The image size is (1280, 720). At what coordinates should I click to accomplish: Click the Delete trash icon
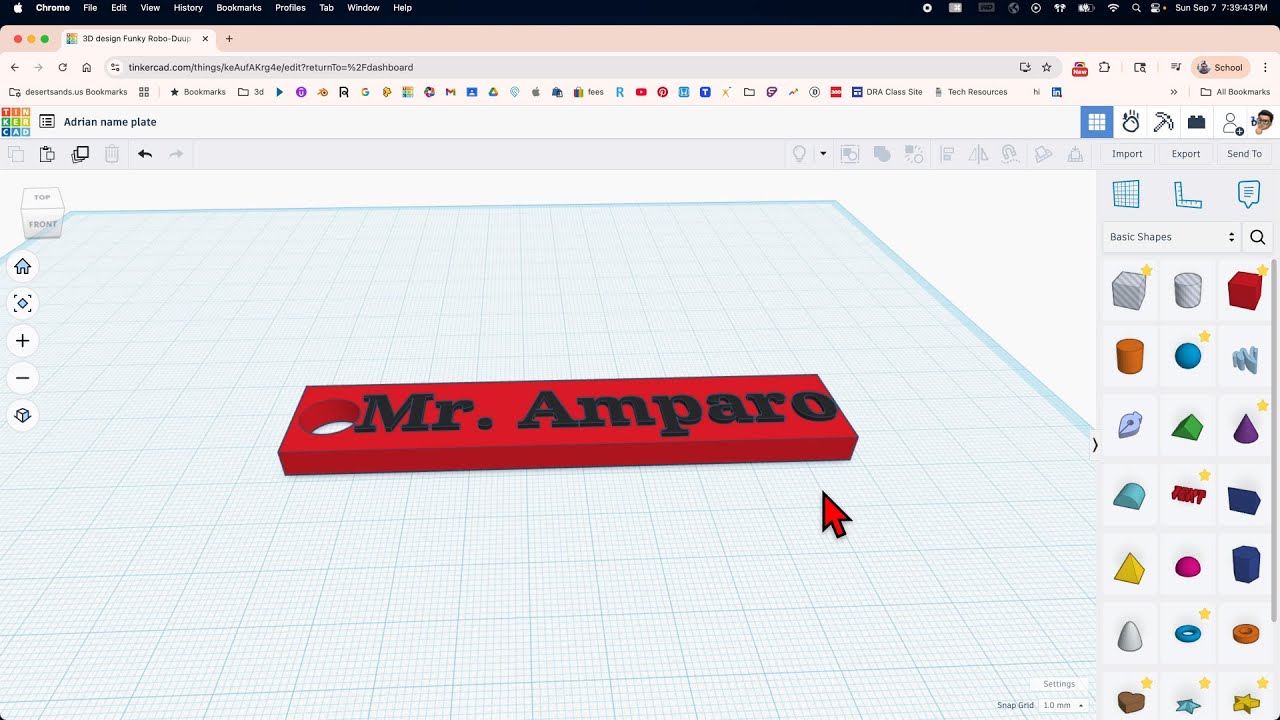click(x=112, y=154)
